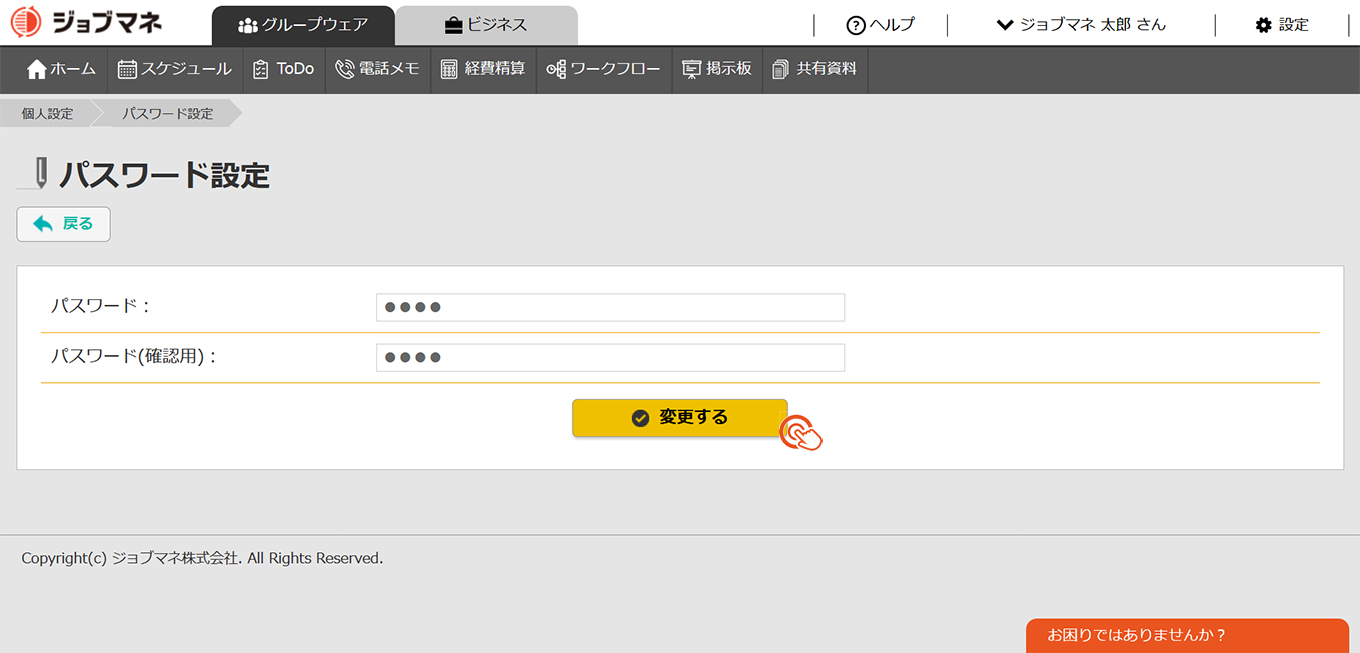Open ワークフロー in the navigation bar
The width and height of the screenshot is (1360, 653).
coord(604,69)
